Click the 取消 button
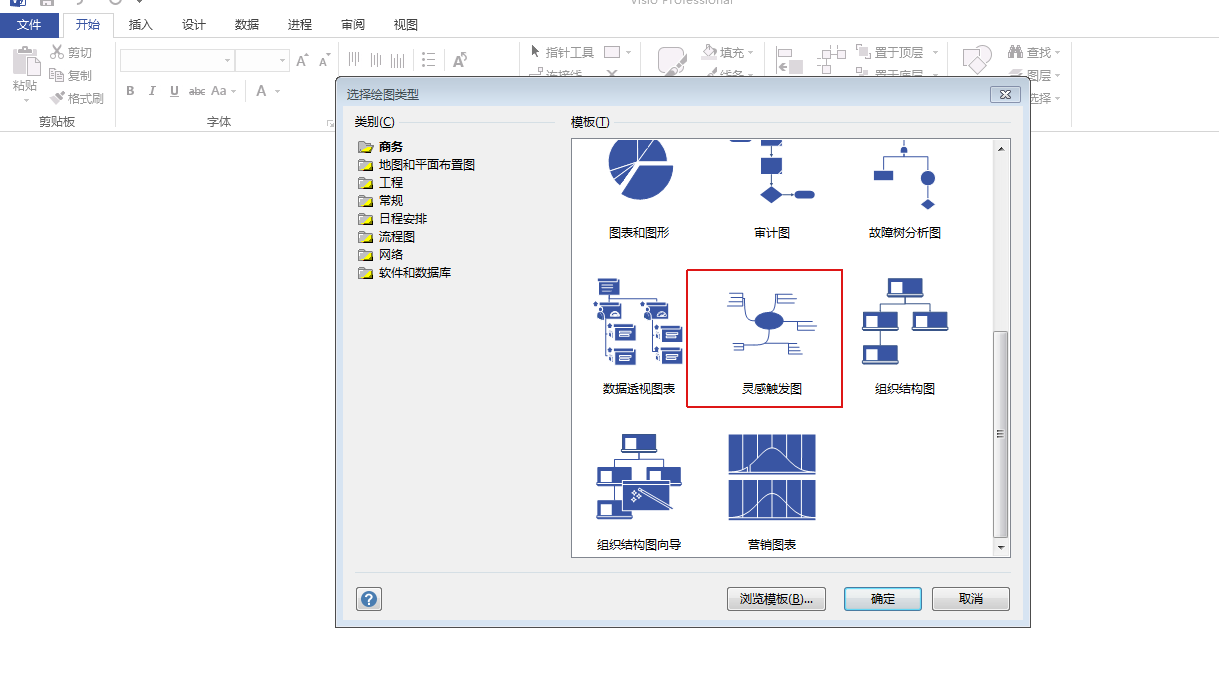This screenshot has height=675, width=1219. coord(971,599)
